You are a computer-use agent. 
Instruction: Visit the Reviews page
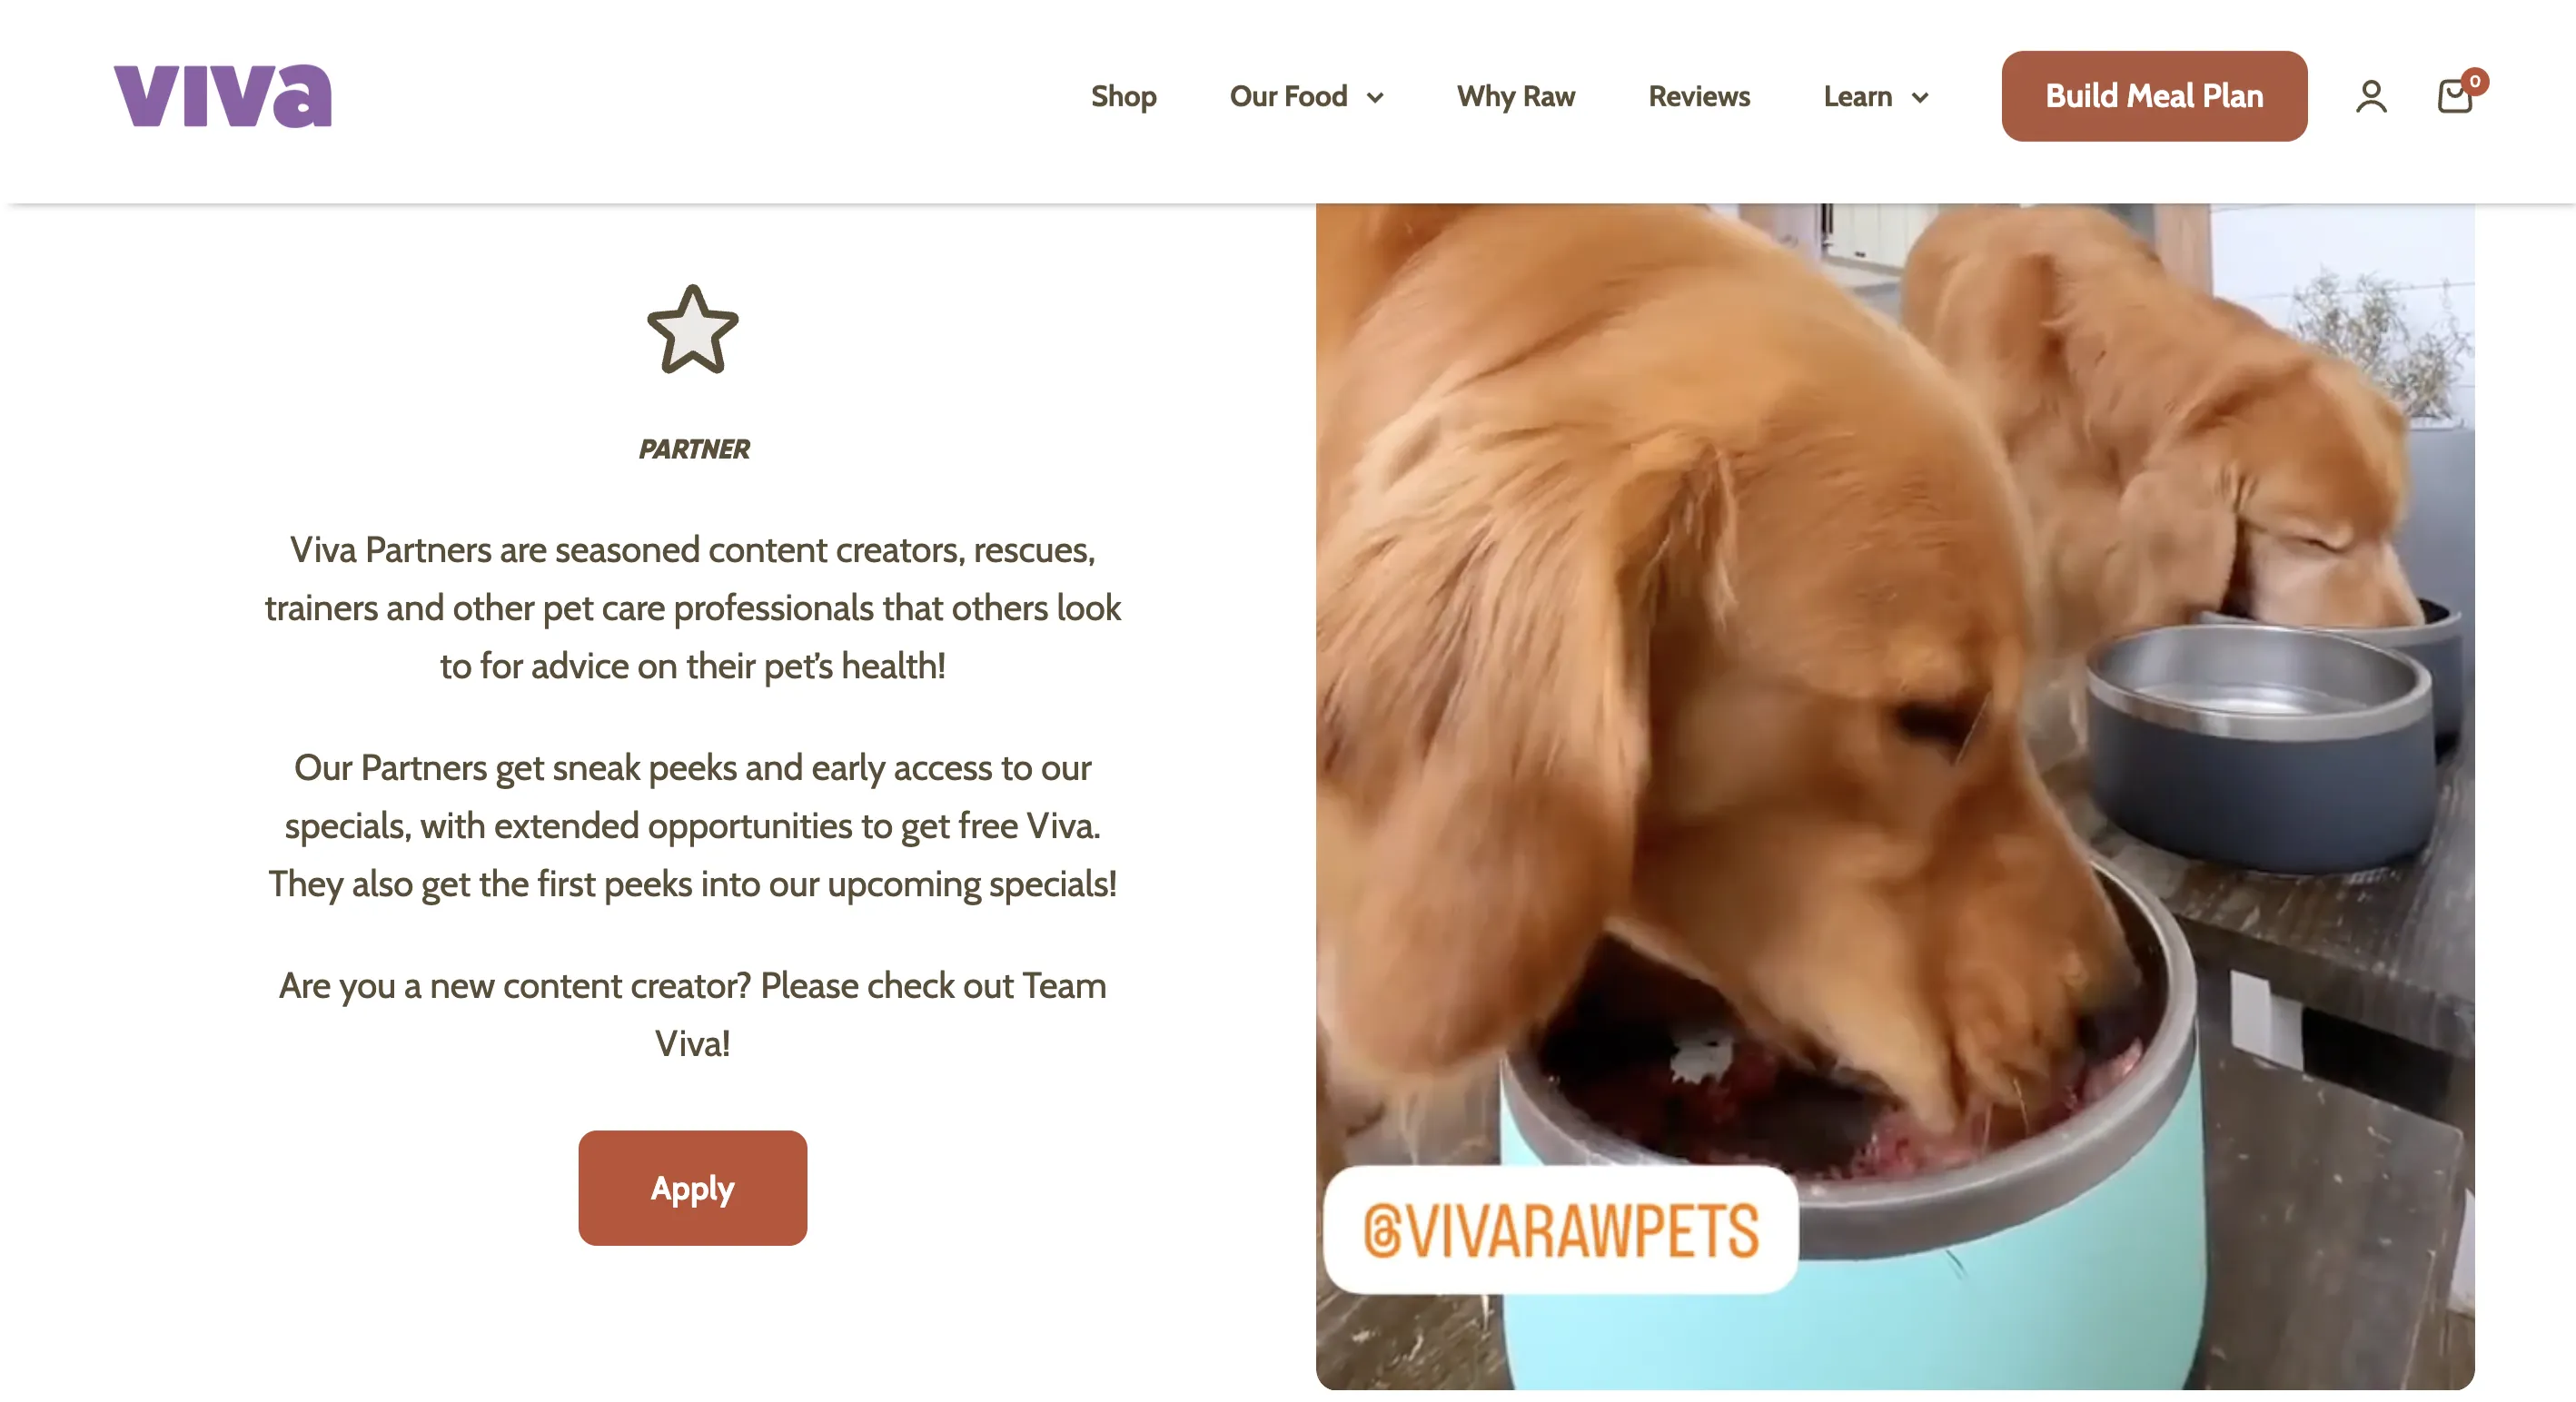[x=1698, y=96]
